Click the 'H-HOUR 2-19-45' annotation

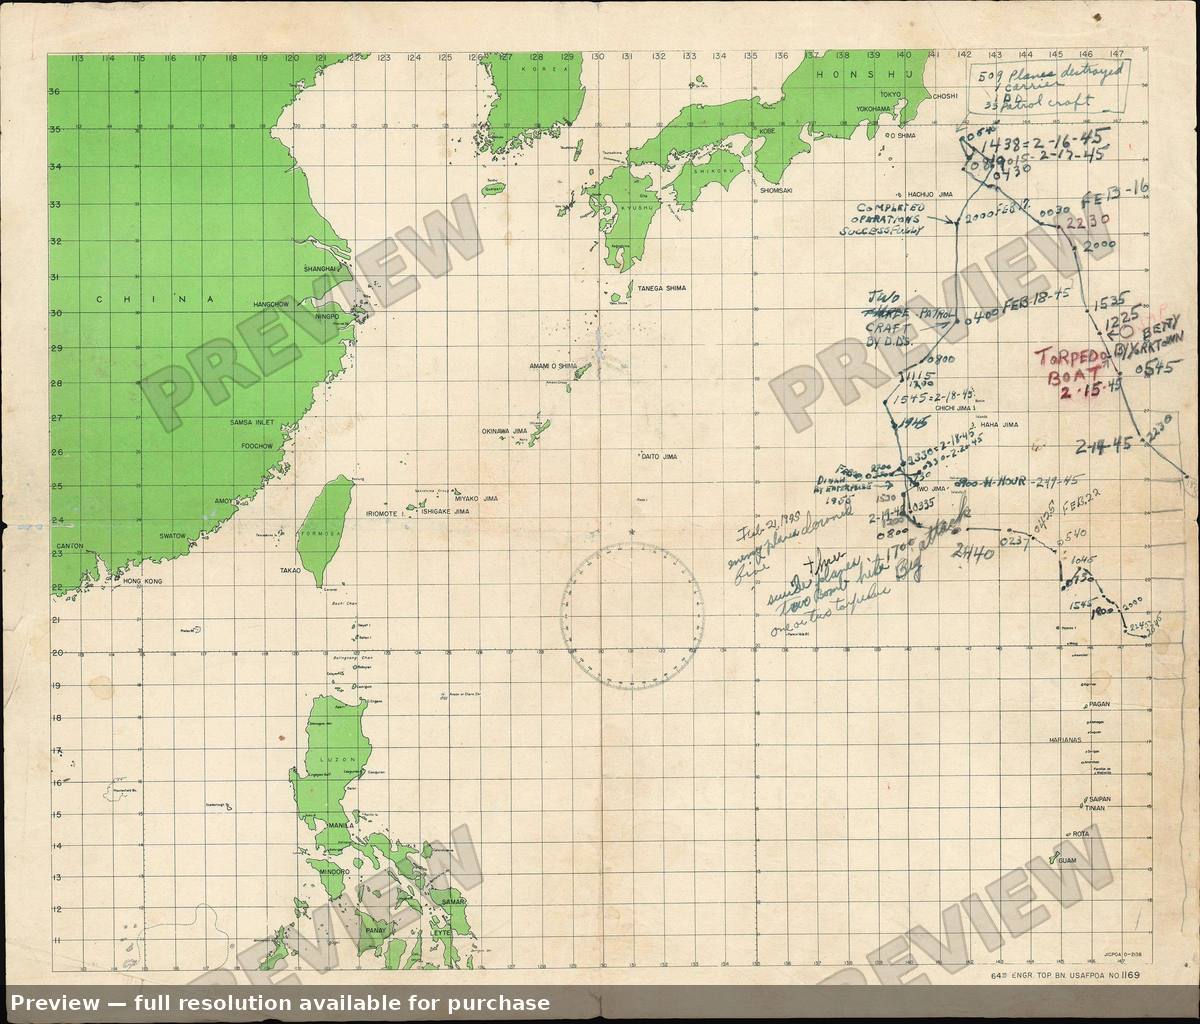point(1017,481)
